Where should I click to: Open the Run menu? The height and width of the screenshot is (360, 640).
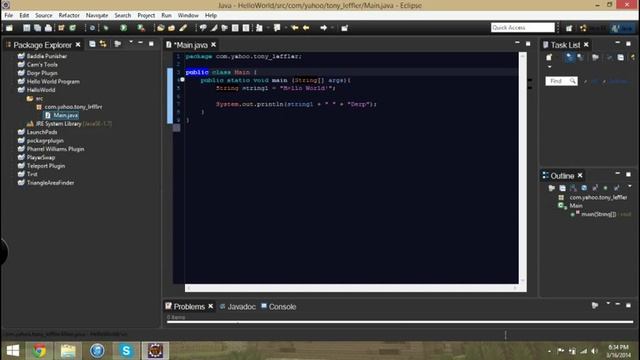pos(167,15)
